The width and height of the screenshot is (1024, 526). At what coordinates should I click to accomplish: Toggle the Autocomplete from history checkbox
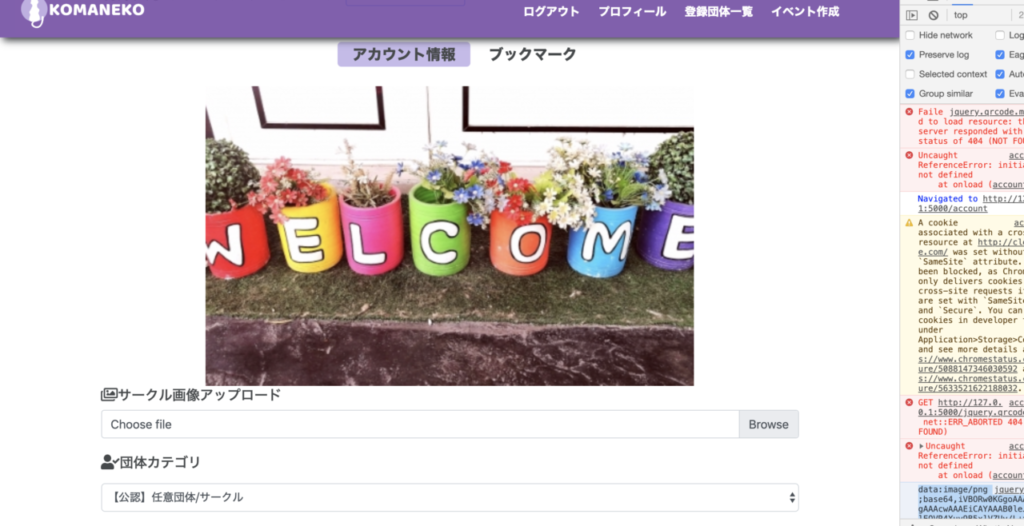(1000, 74)
